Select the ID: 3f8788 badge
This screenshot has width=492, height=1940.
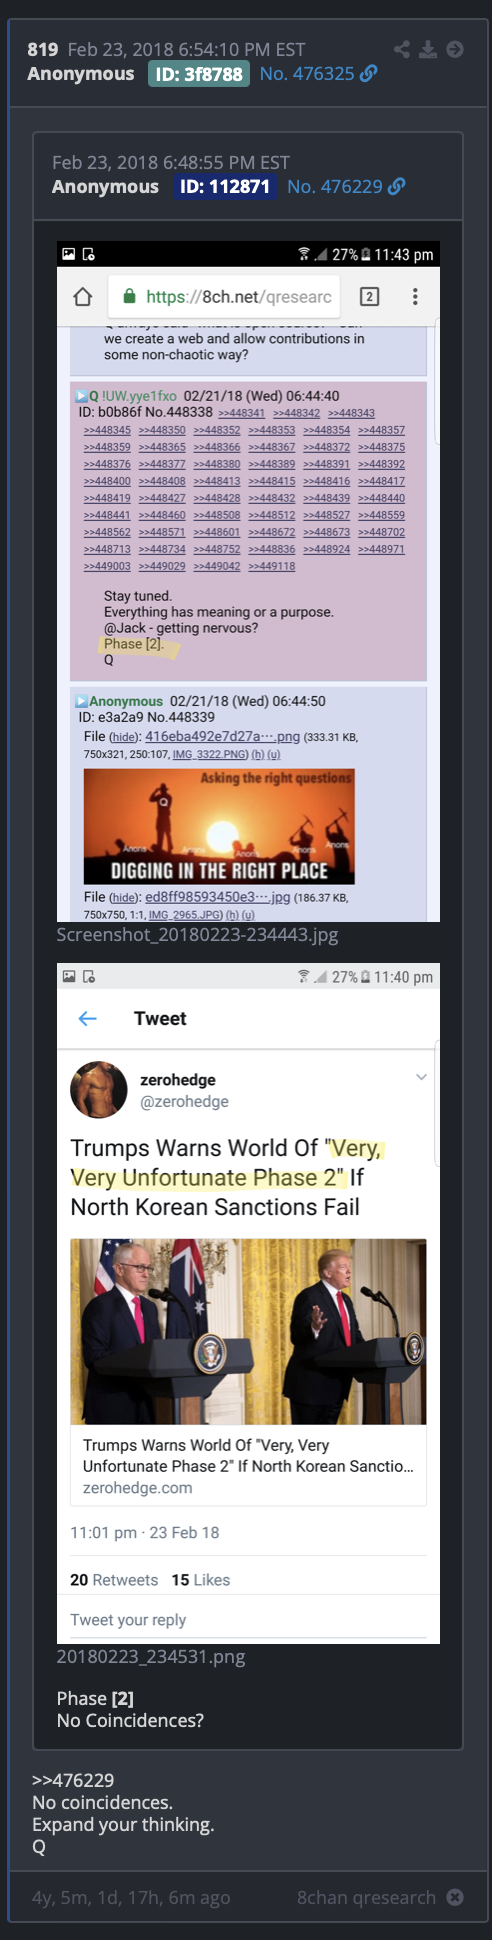coord(198,74)
